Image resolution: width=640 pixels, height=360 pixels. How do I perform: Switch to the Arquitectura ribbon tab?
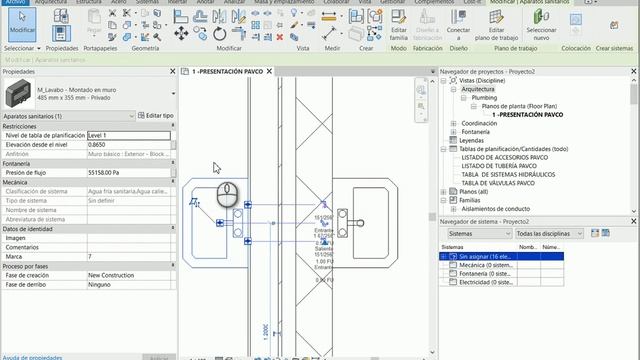coord(51,2)
